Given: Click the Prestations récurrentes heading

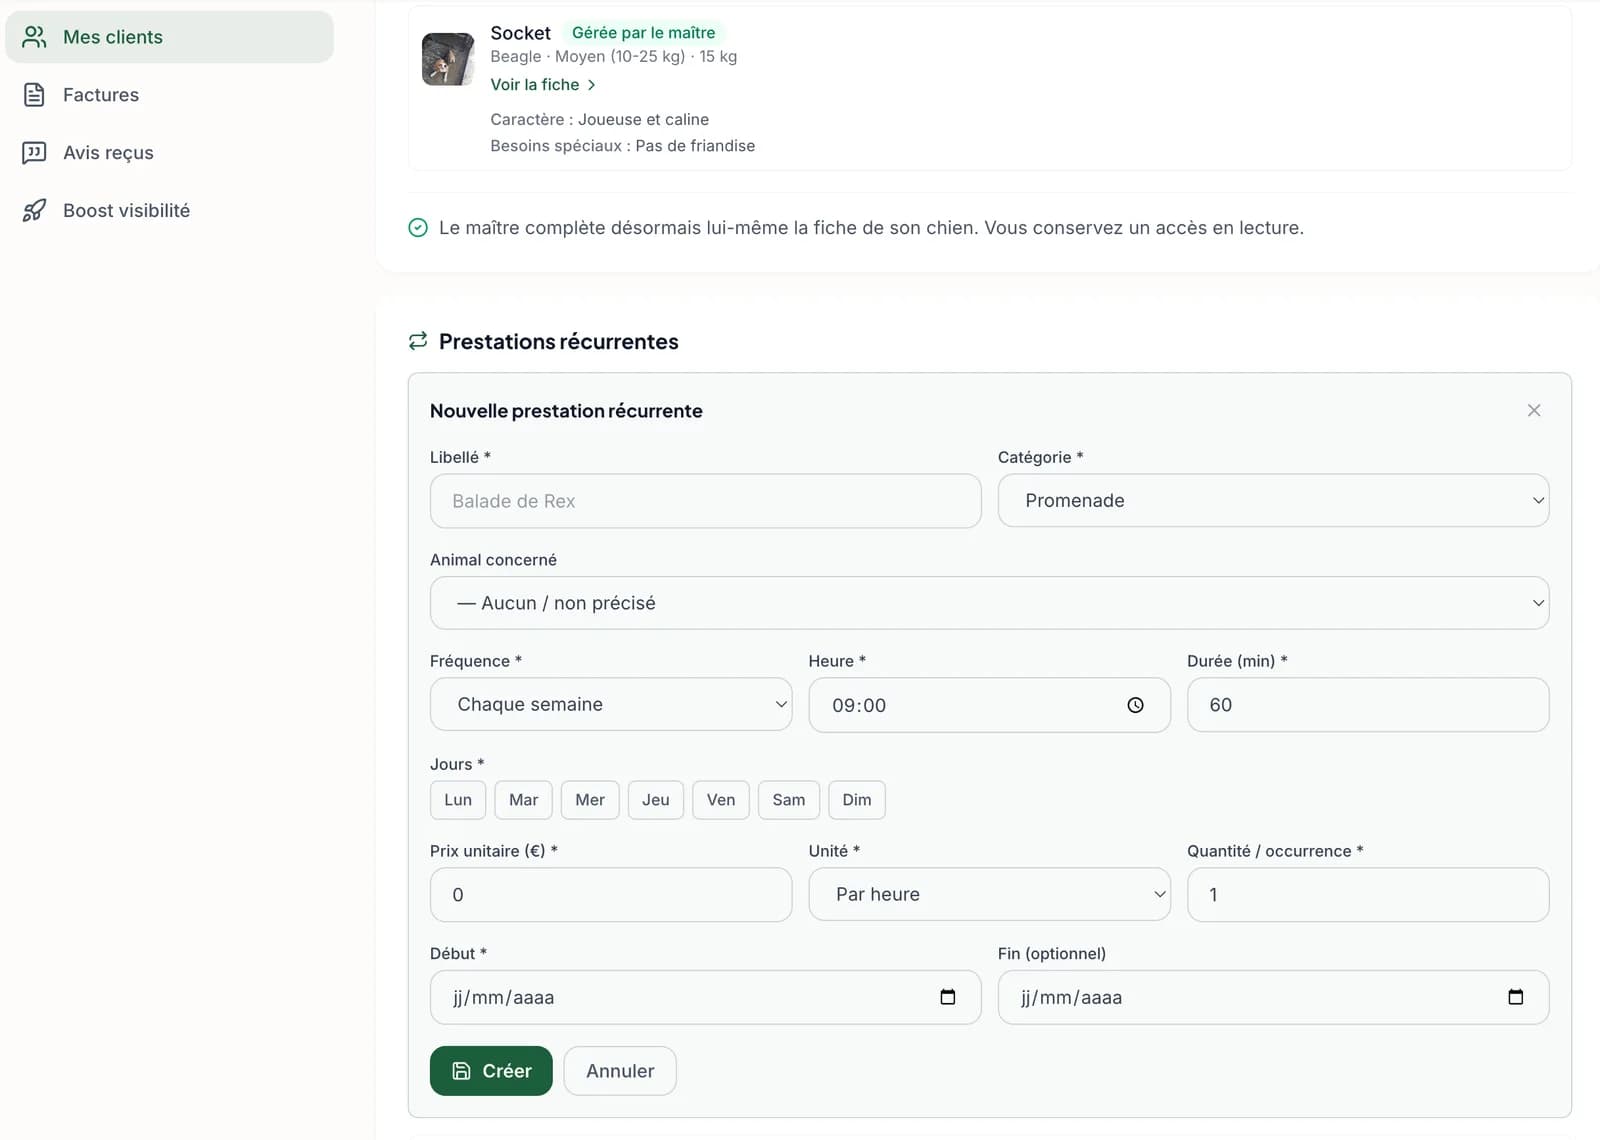Looking at the screenshot, I should [x=558, y=341].
